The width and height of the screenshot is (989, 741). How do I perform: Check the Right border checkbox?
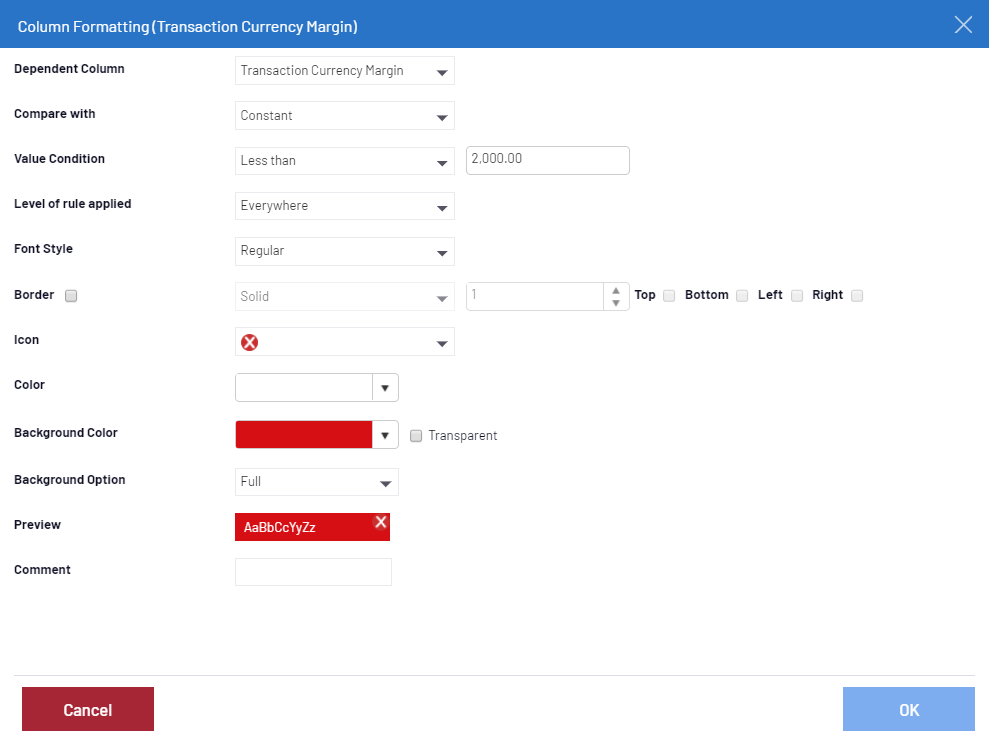(857, 296)
